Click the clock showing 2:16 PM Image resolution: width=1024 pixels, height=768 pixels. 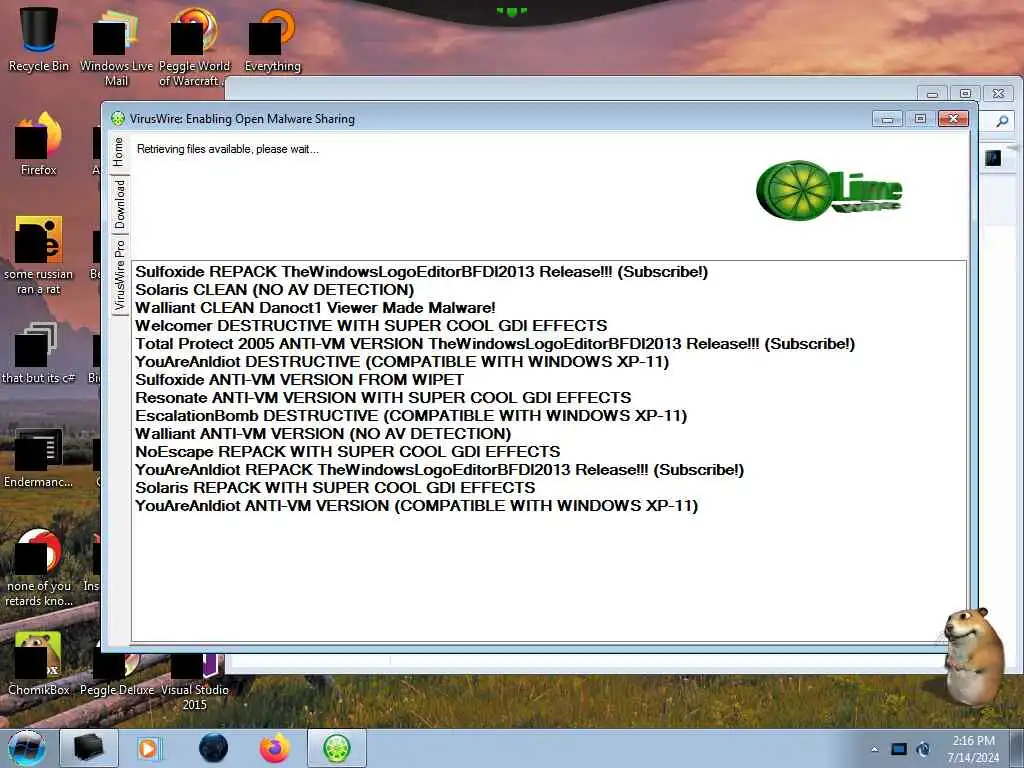[973, 749]
